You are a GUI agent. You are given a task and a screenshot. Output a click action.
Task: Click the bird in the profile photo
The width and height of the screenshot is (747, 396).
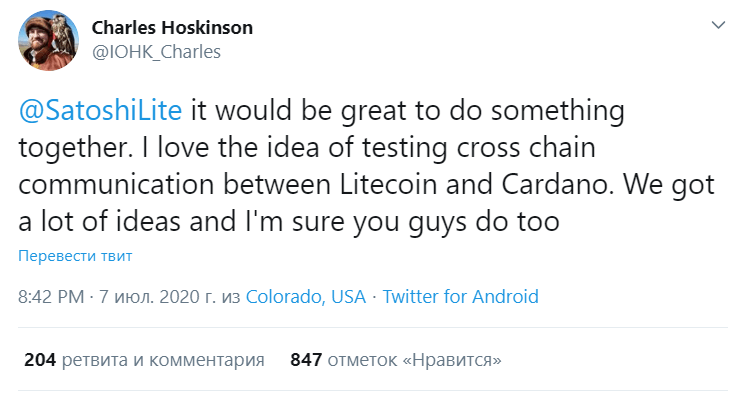(60, 32)
